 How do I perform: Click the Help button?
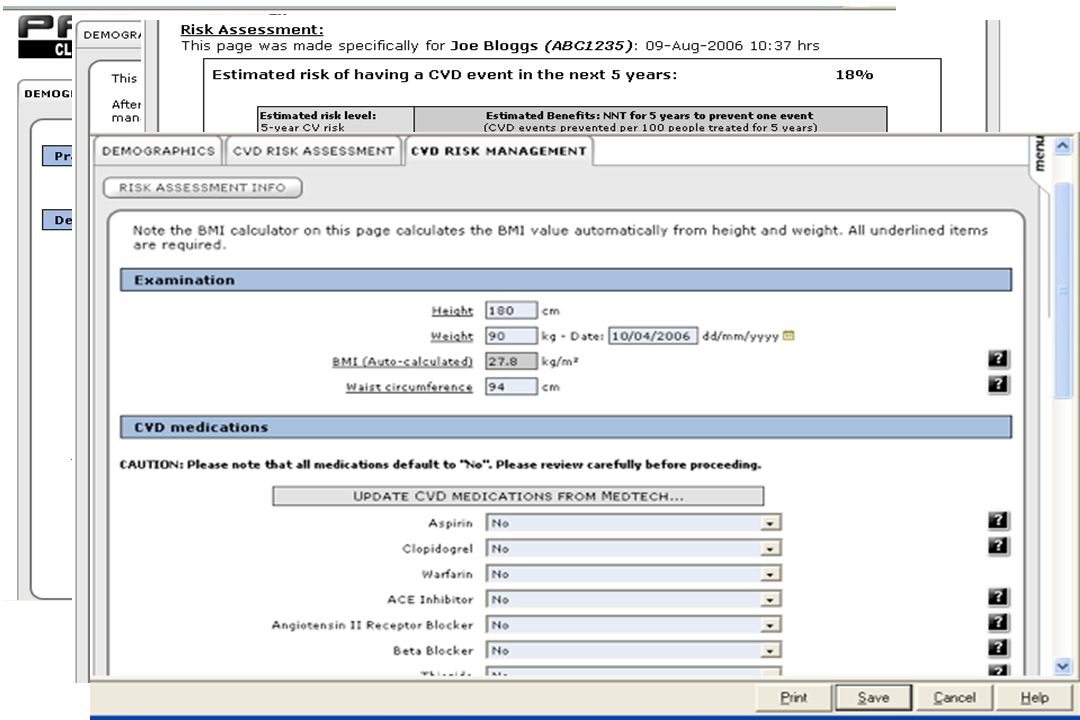1035,697
